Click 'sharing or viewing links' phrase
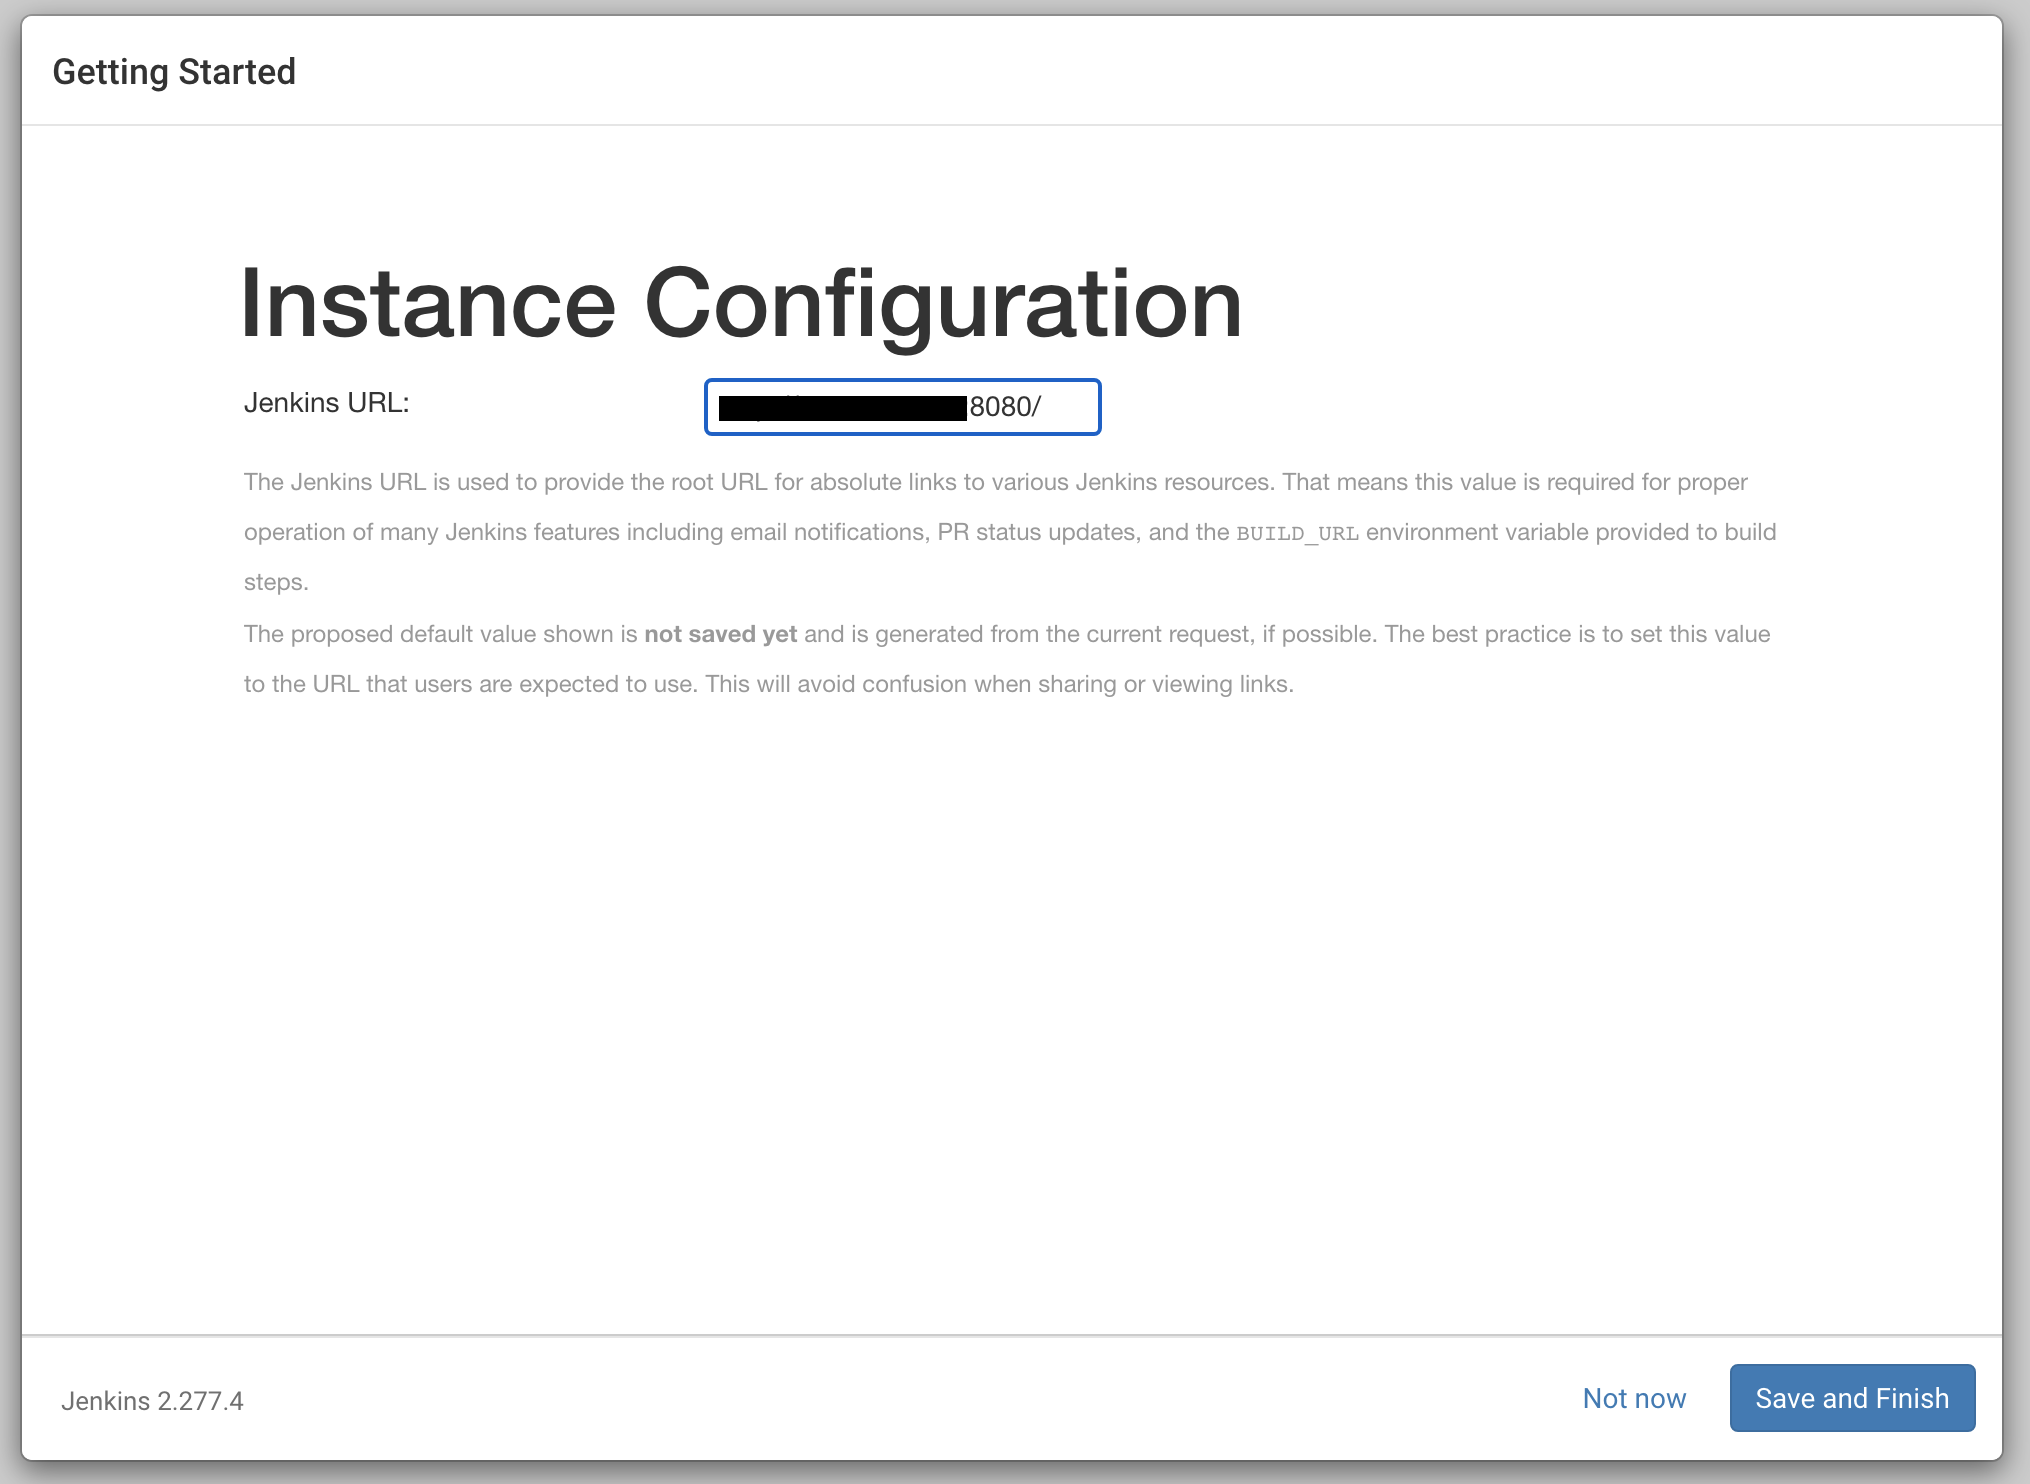 [x=1165, y=684]
